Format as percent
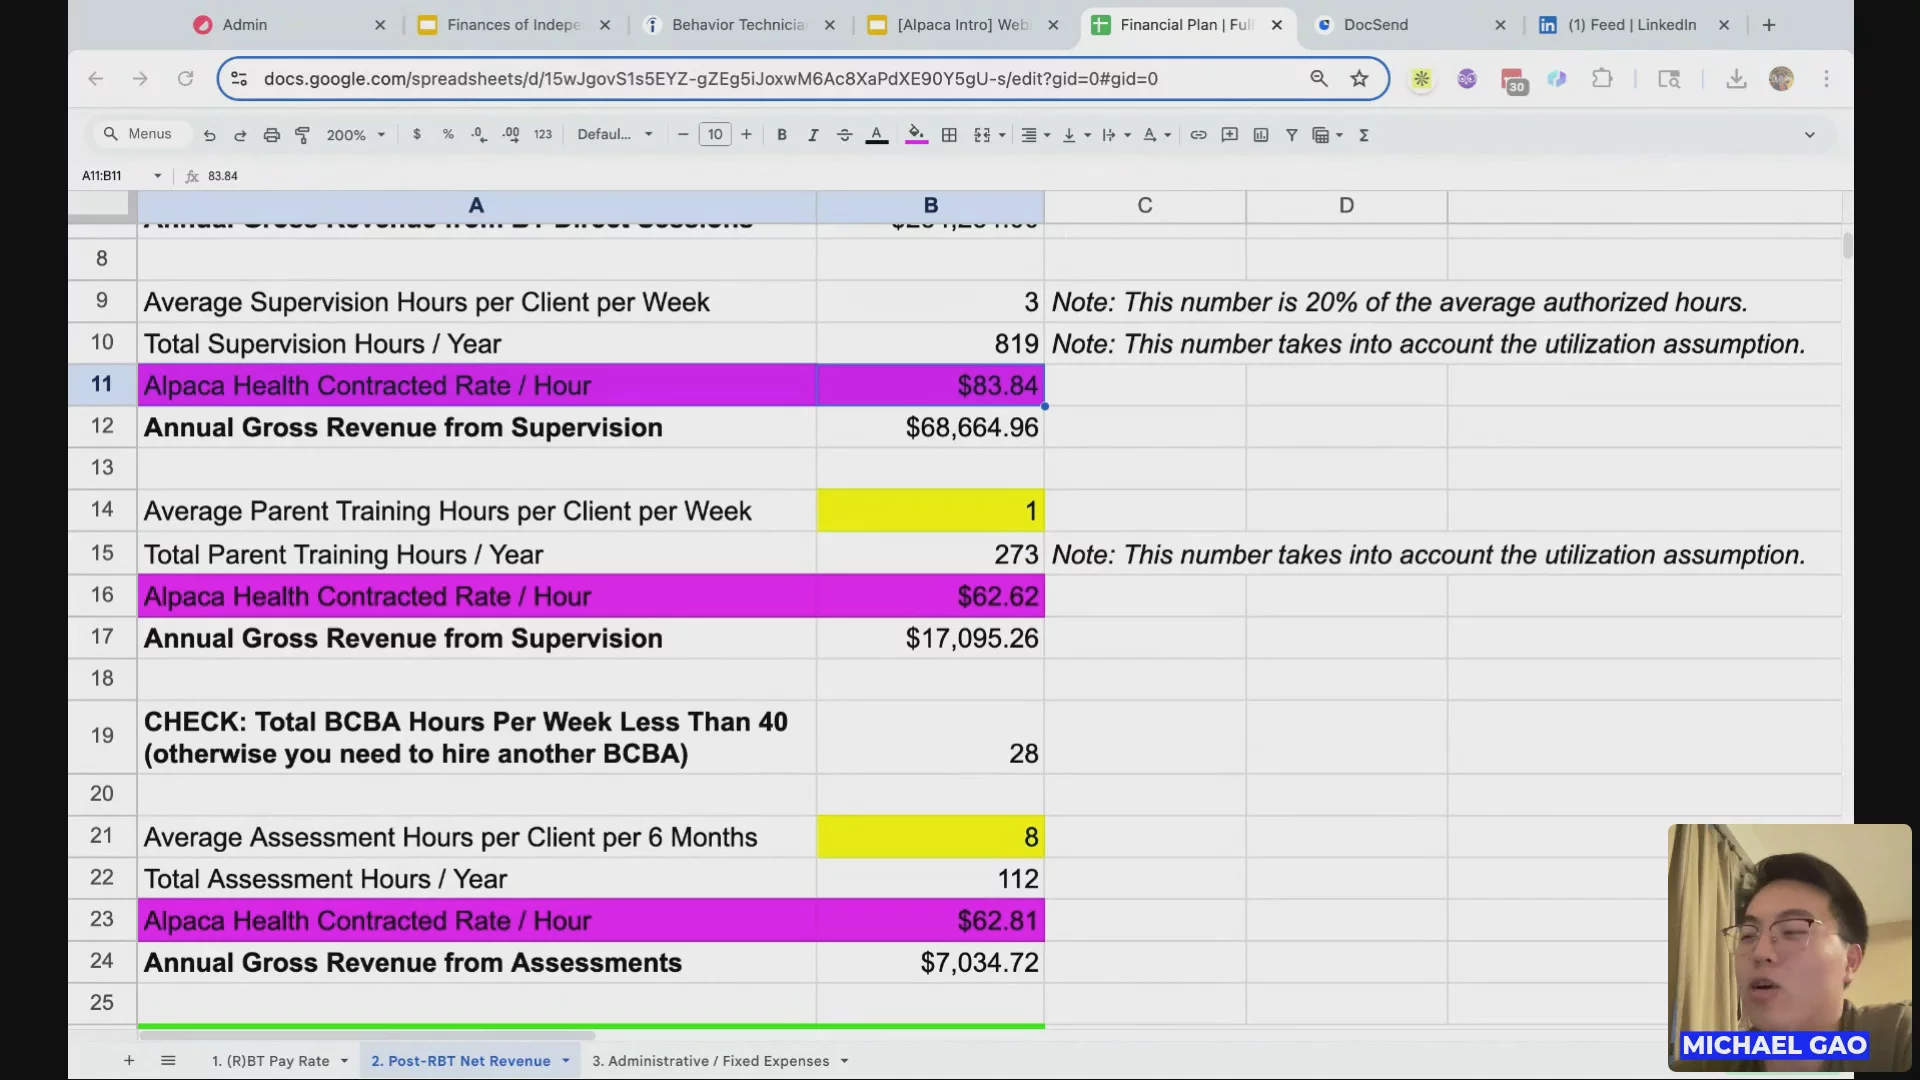 (x=448, y=135)
